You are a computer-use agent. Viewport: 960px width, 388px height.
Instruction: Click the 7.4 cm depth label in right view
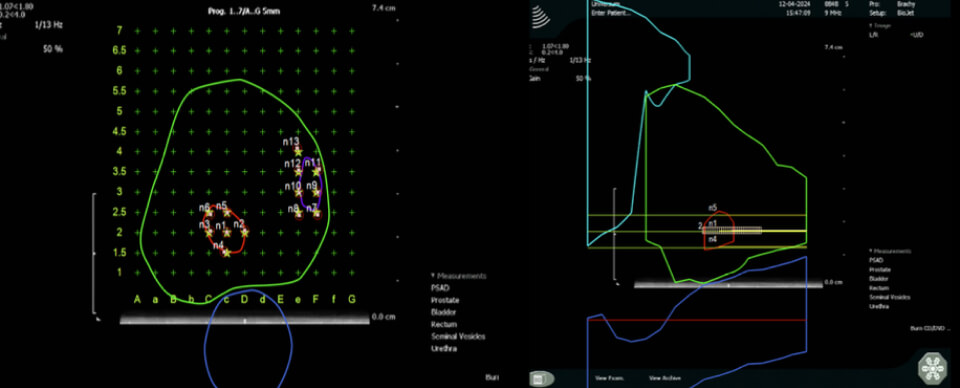834,47
